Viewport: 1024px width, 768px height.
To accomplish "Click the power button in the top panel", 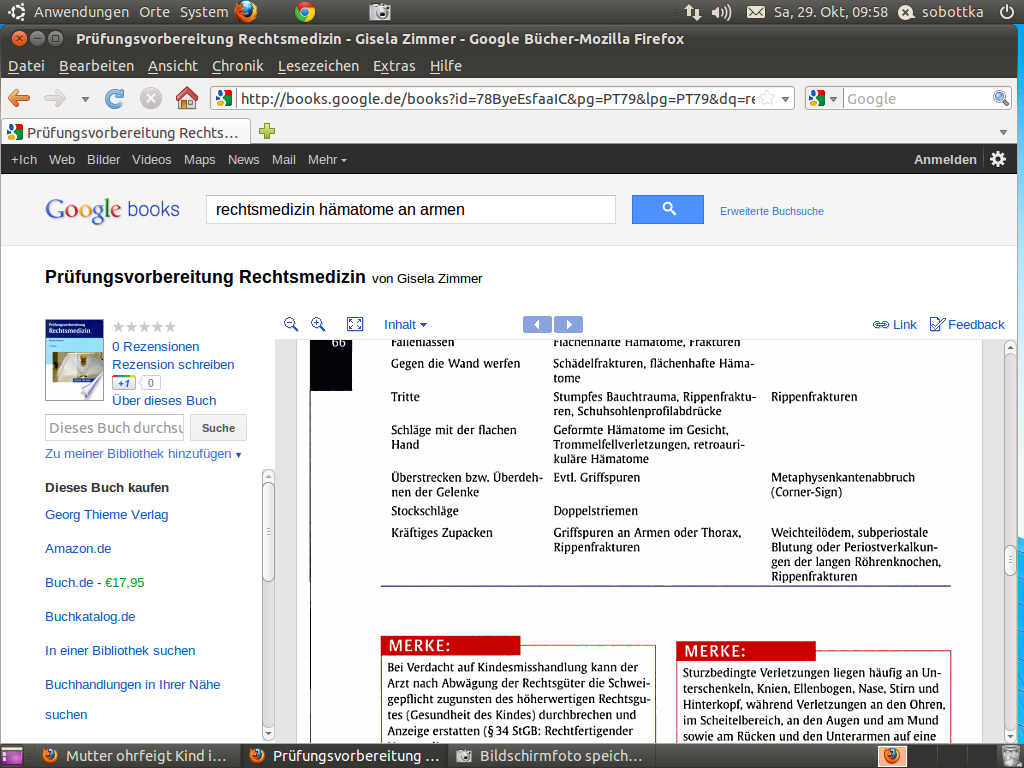I will [1006, 12].
